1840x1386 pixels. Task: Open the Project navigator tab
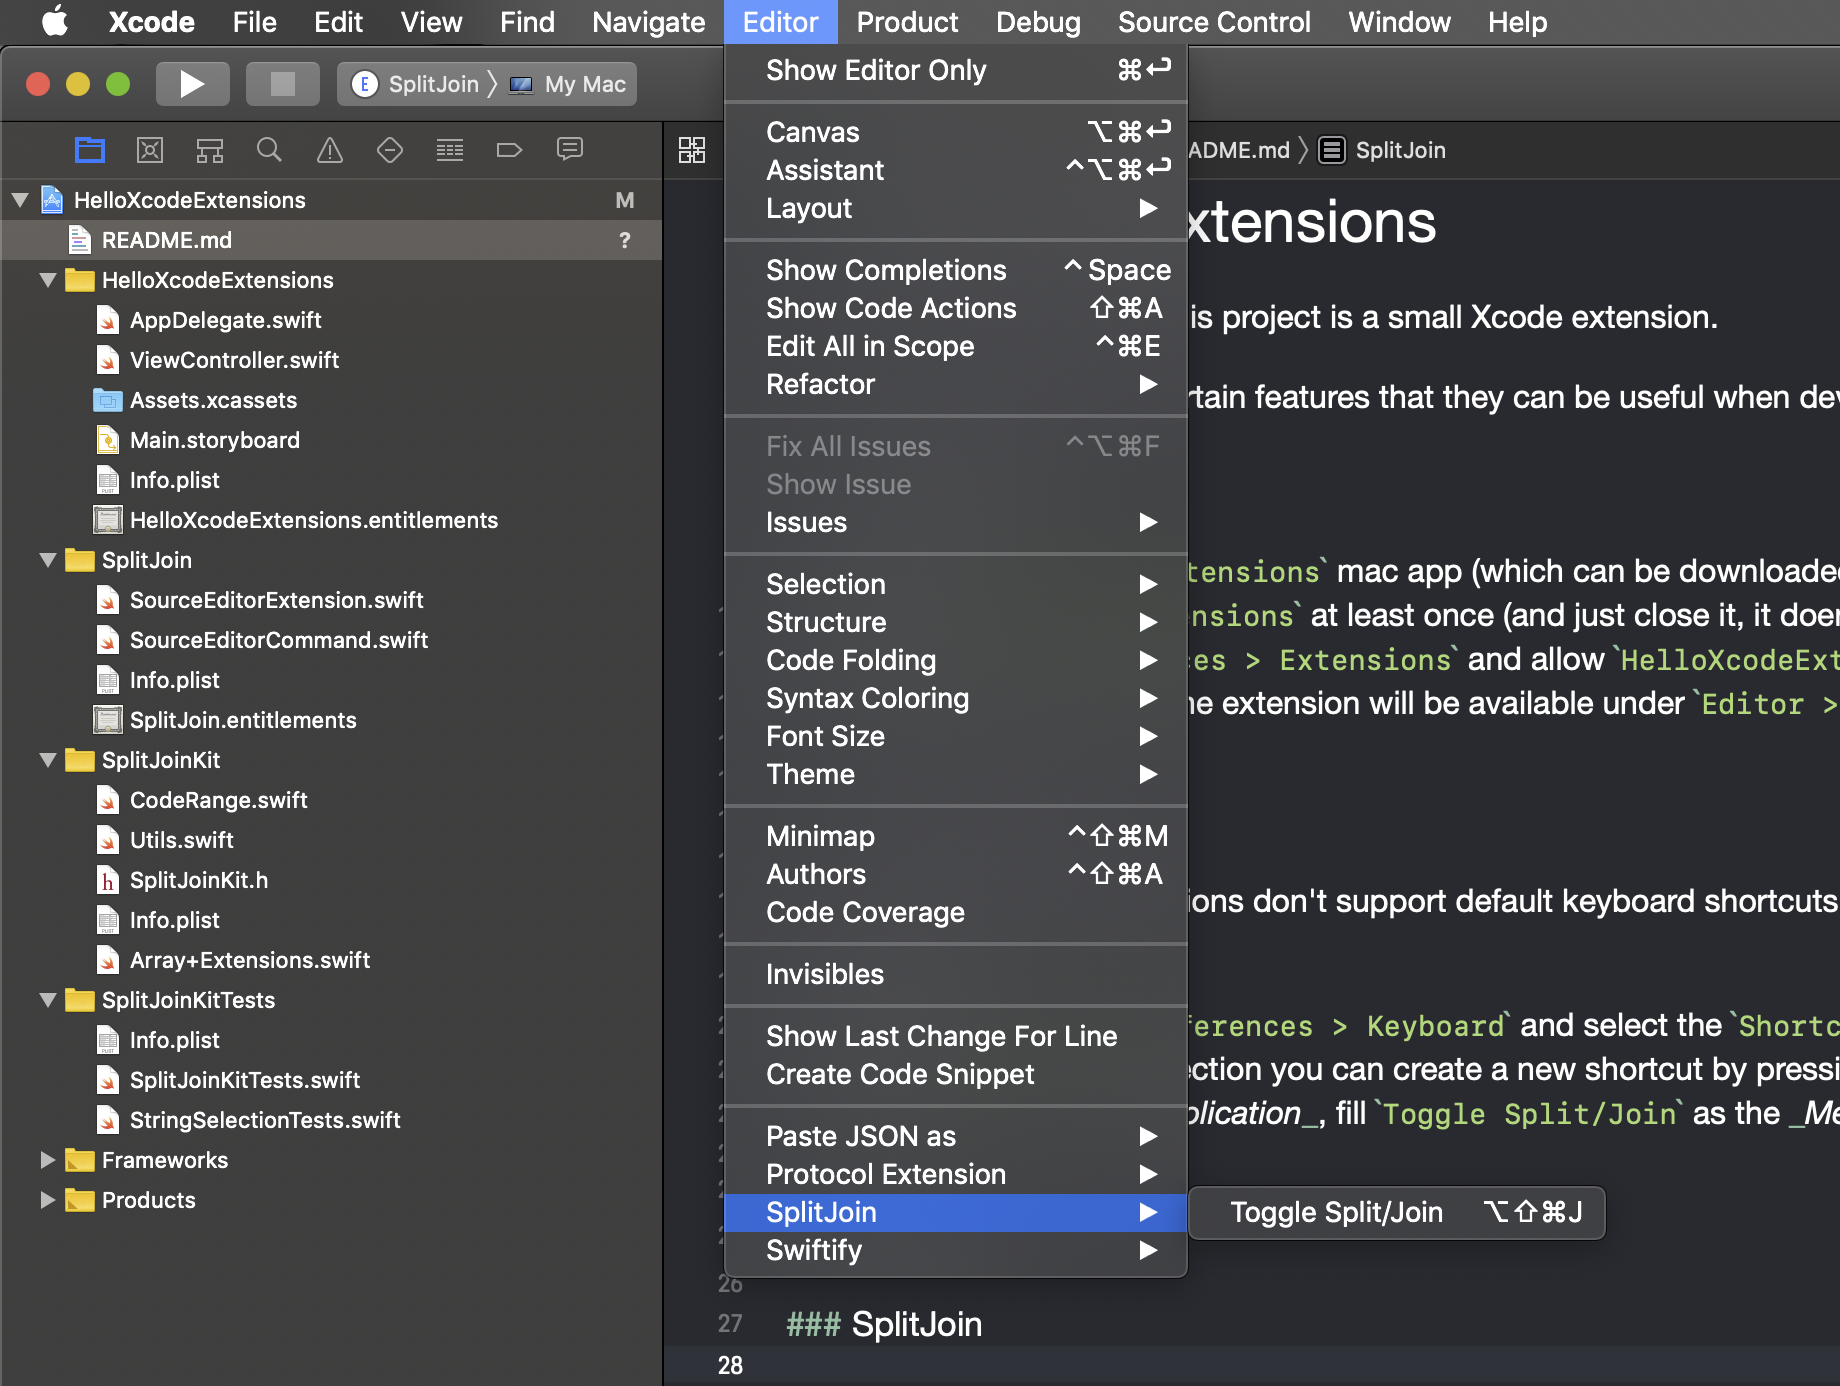pyautogui.click(x=90, y=150)
